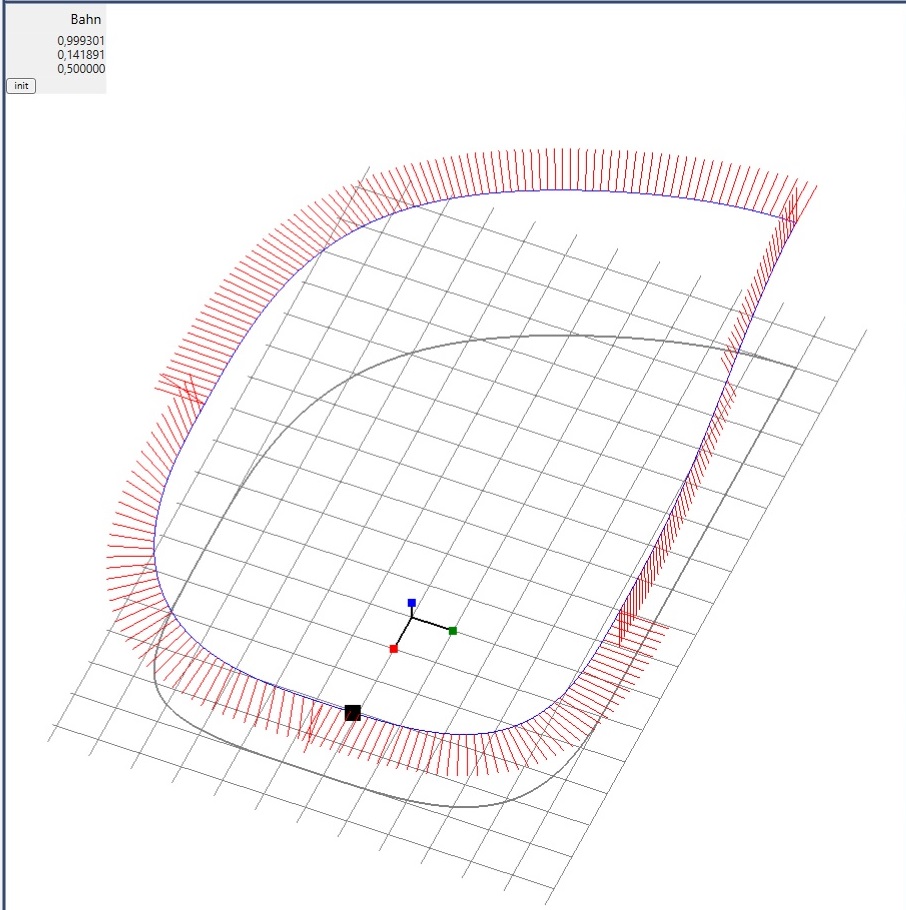Click the black line to the red handle

403,634
